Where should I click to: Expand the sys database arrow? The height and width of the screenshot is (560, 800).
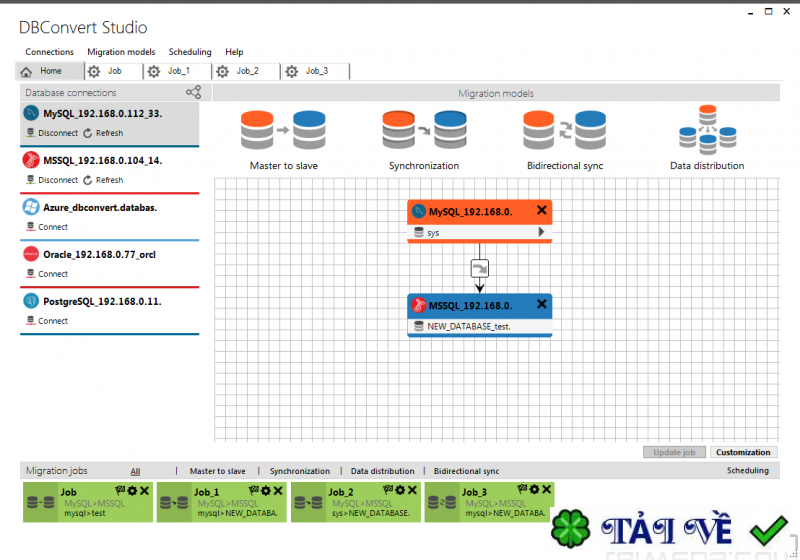(541, 232)
